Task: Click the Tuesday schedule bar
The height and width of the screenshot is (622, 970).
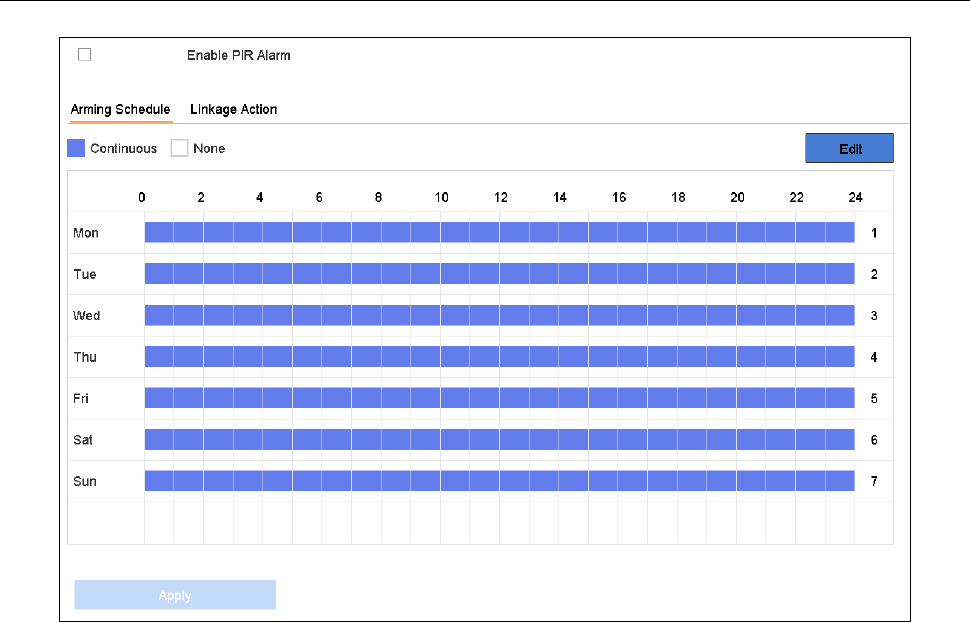Action: click(499, 274)
